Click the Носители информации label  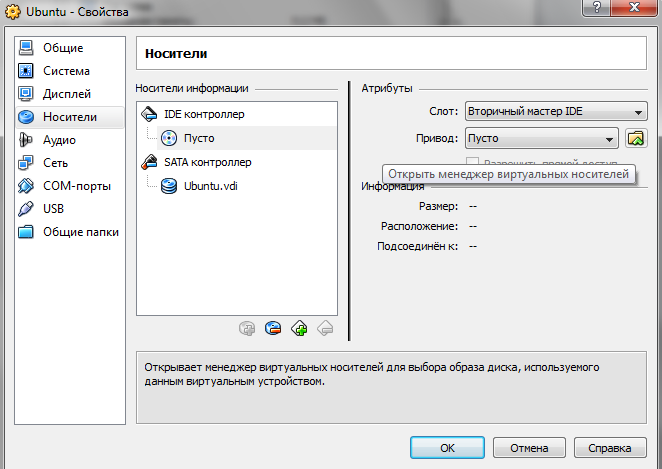pos(192,88)
